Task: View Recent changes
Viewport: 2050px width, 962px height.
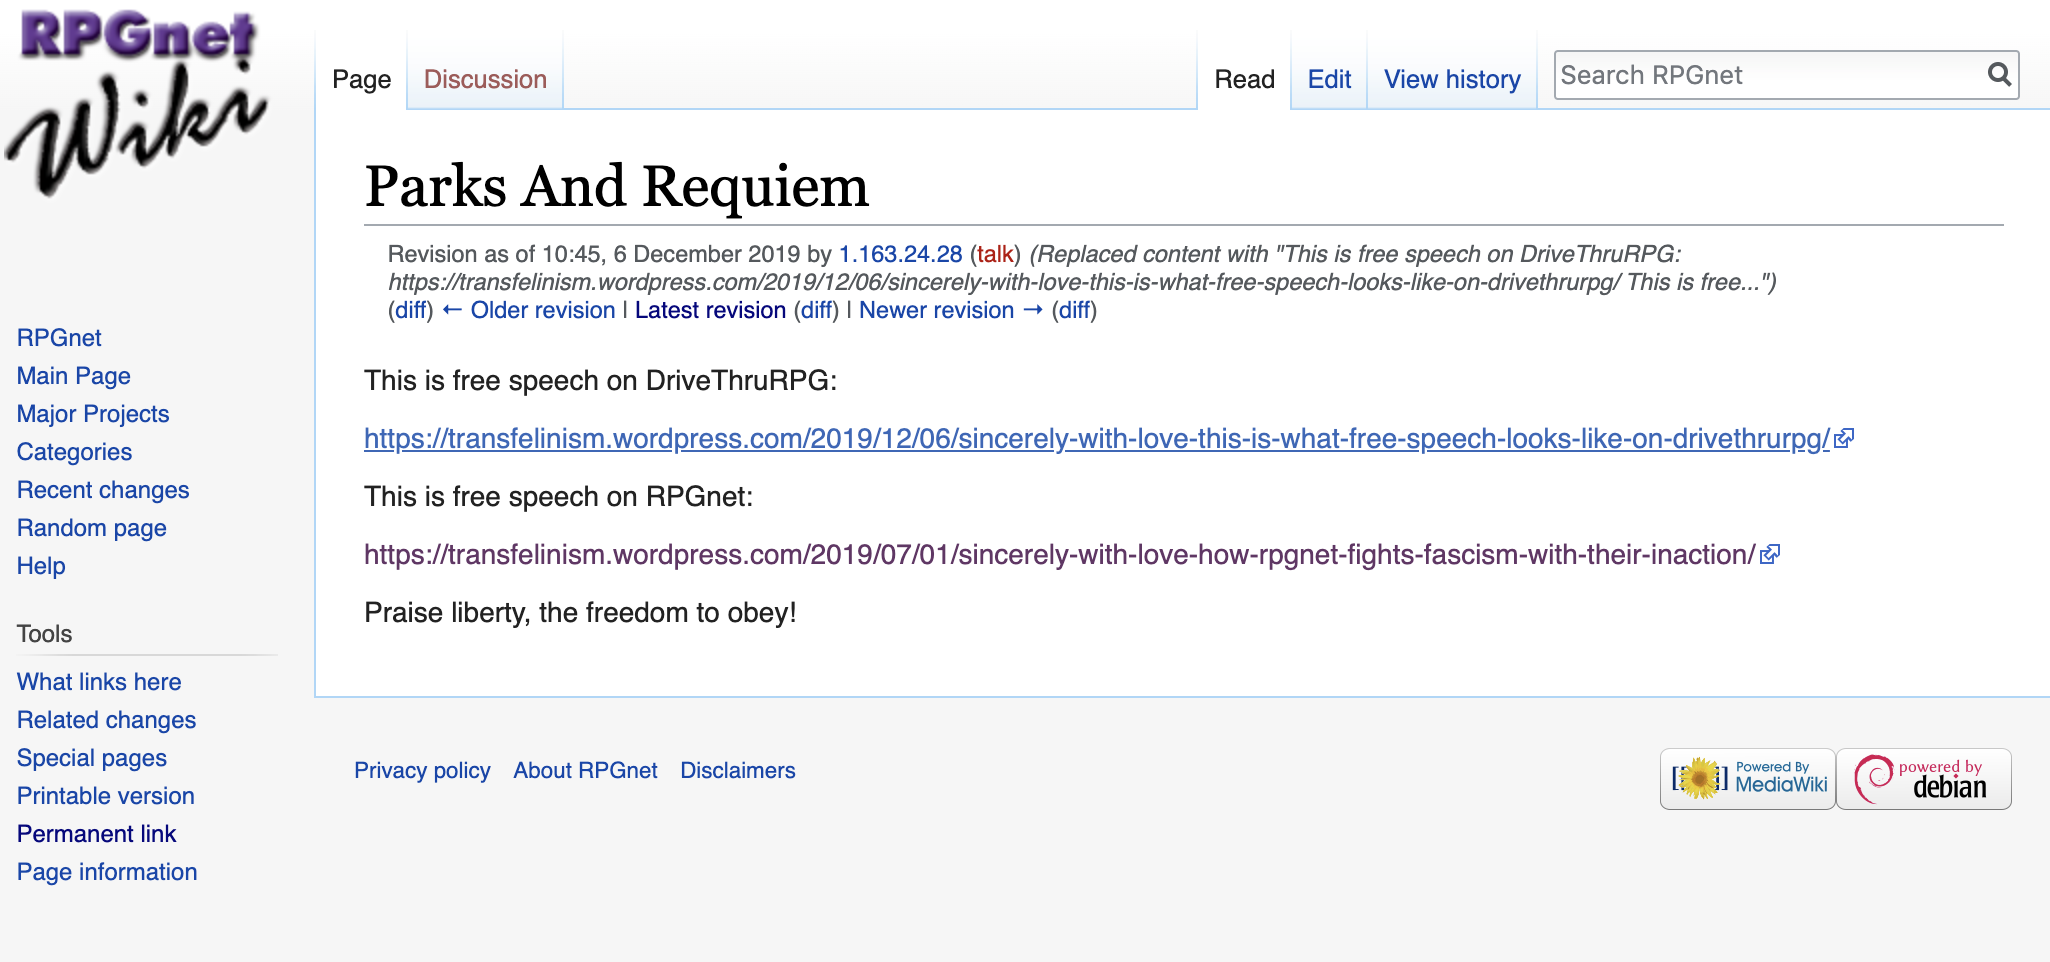Action: click(103, 490)
